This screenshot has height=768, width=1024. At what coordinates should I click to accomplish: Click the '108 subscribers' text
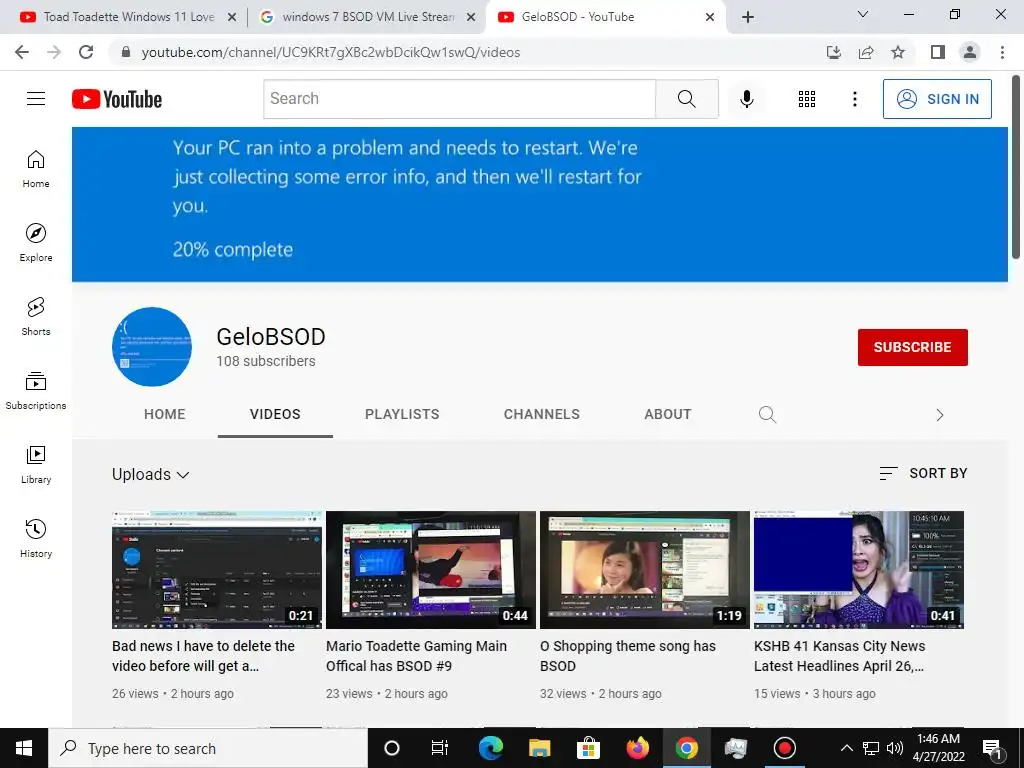click(x=266, y=361)
